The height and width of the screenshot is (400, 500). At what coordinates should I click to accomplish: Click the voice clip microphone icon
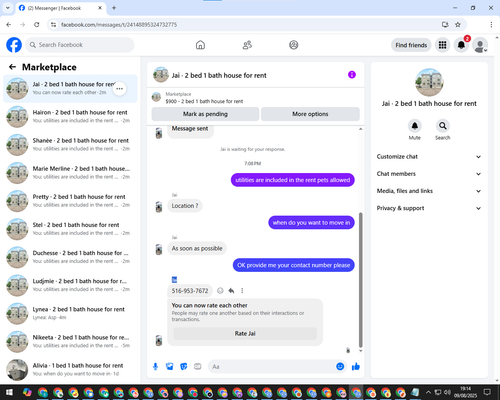coord(155,367)
